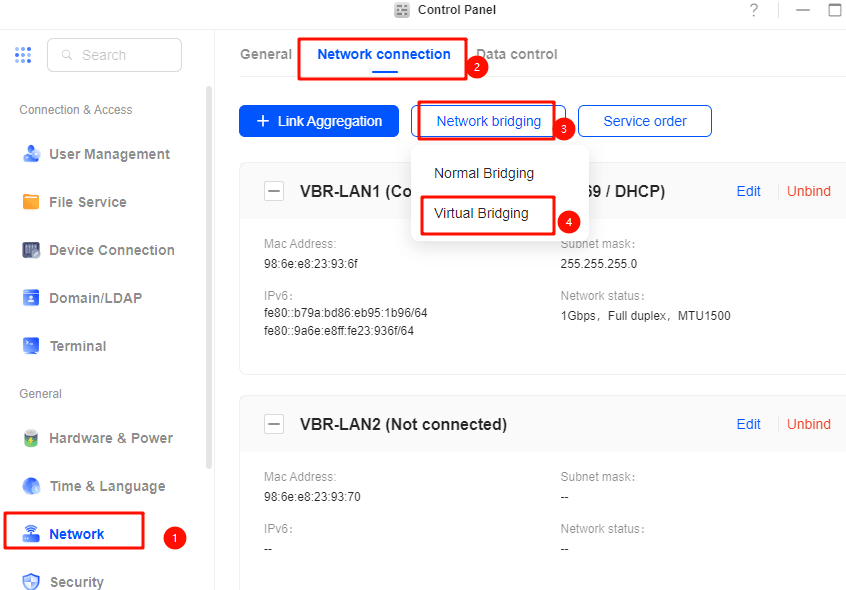Click the Connection & Access section label

(x=76, y=109)
